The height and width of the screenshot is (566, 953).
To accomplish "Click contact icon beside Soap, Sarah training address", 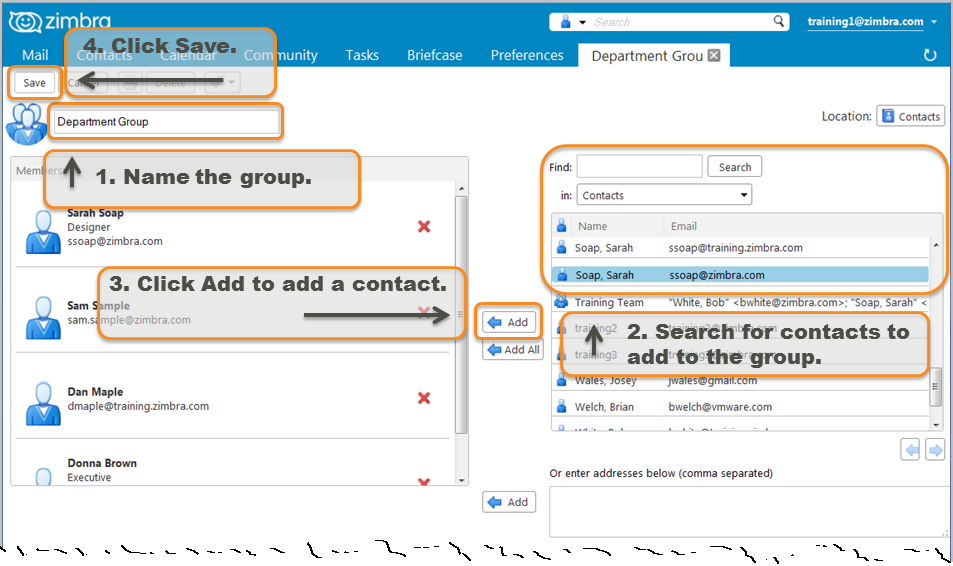I will pyautogui.click(x=562, y=247).
